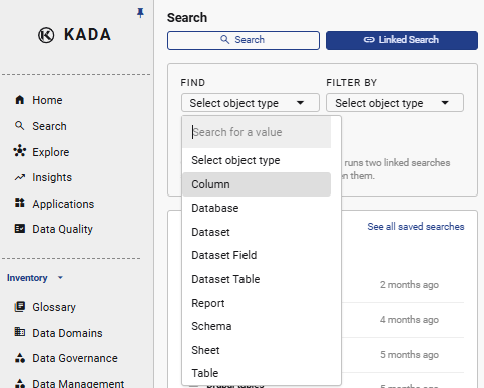Open Data Domains in the sidebar
The height and width of the screenshot is (388, 484).
[x=67, y=333]
